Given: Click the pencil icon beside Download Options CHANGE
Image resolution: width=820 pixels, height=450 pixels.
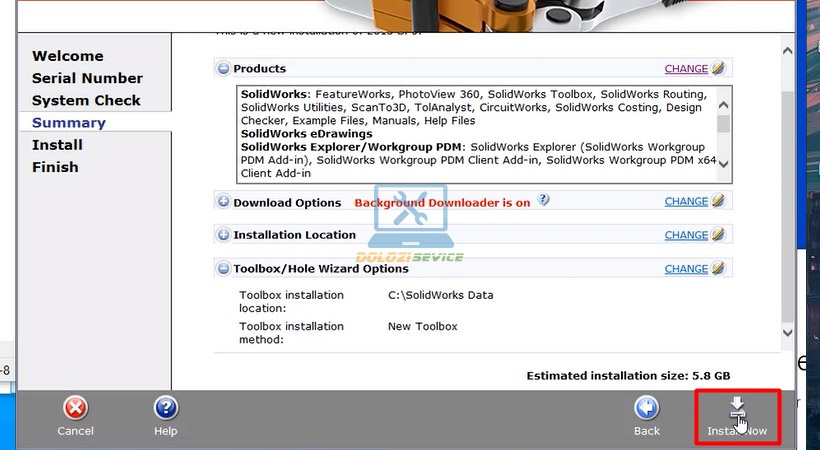Looking at the screenshot, I should tap(719, 201).
